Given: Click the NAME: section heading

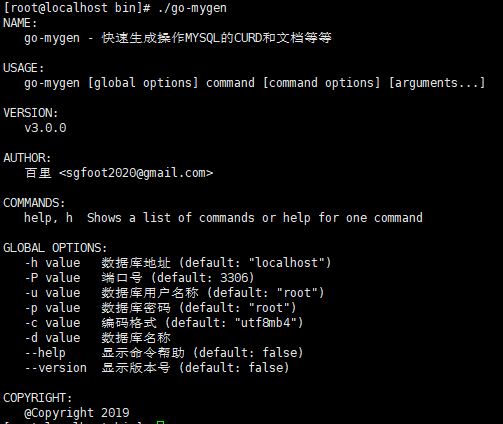Looking at the screenshot, I should 20,23.
